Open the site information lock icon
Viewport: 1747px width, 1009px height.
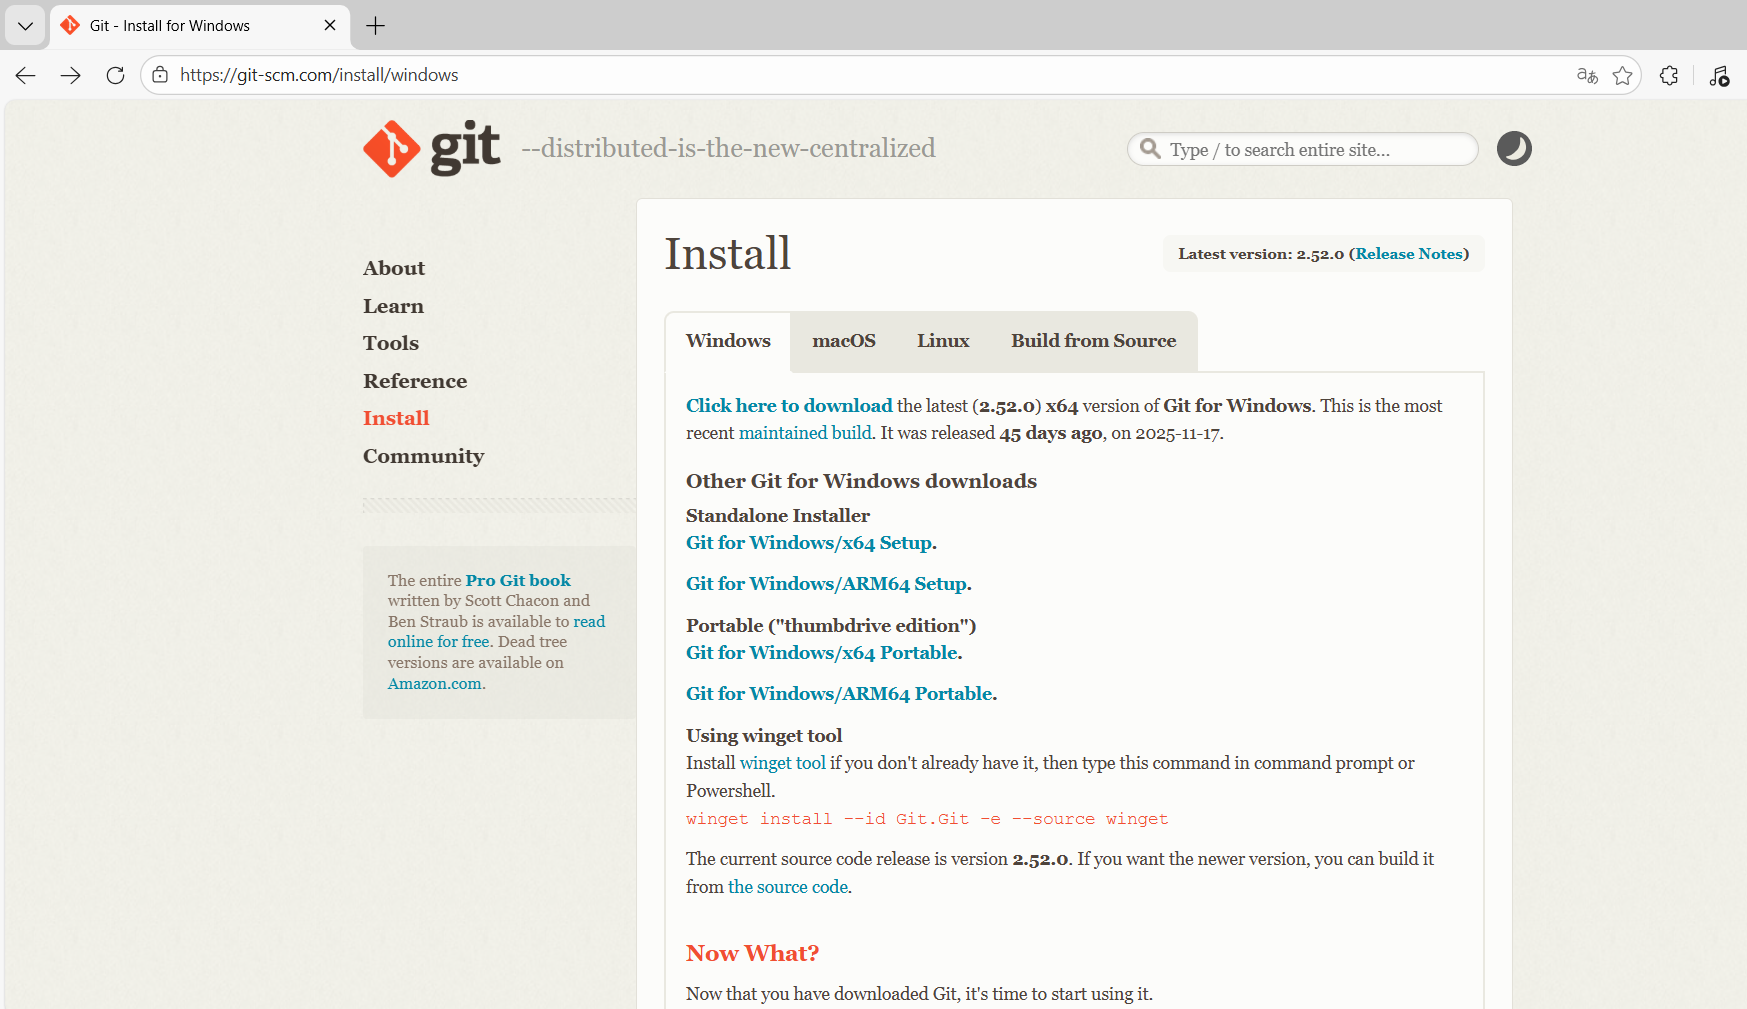tap(160, 75)
